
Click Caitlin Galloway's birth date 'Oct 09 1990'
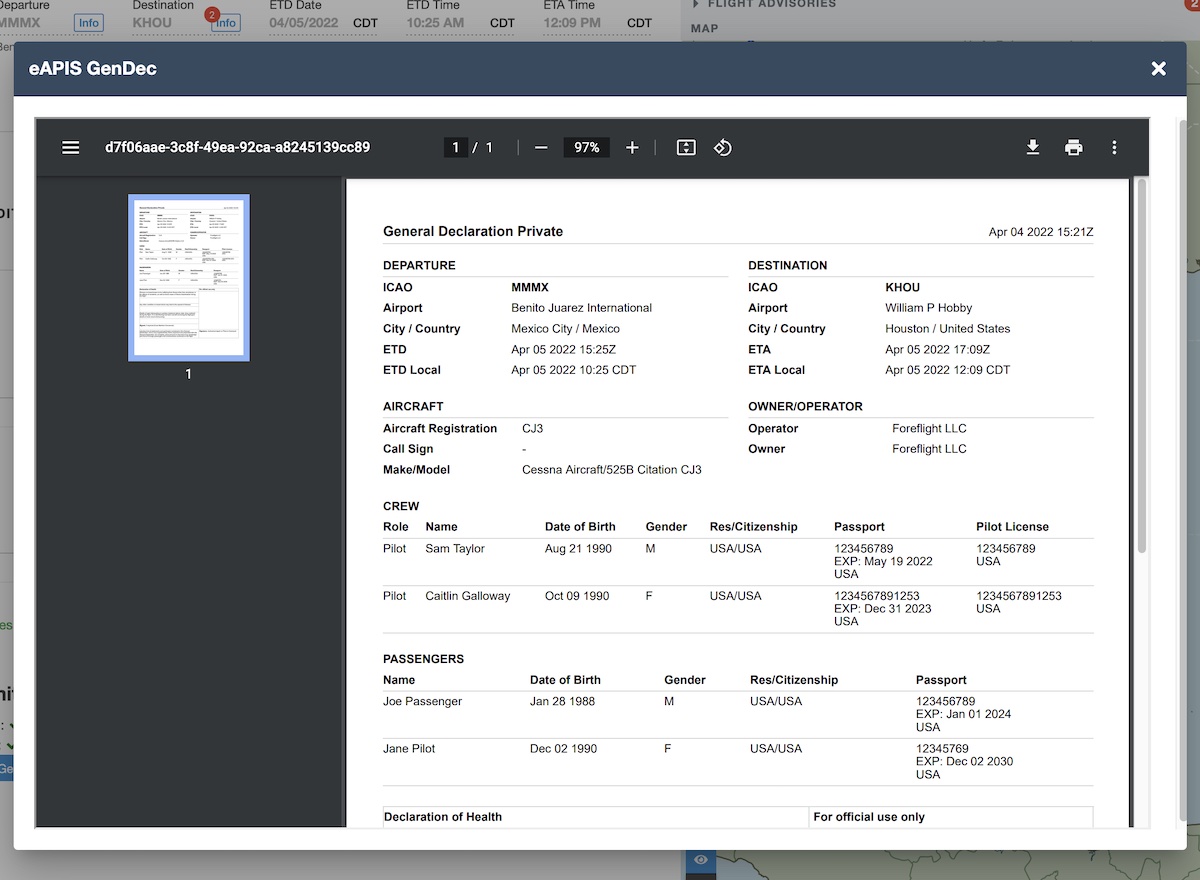tap(577, 596)
